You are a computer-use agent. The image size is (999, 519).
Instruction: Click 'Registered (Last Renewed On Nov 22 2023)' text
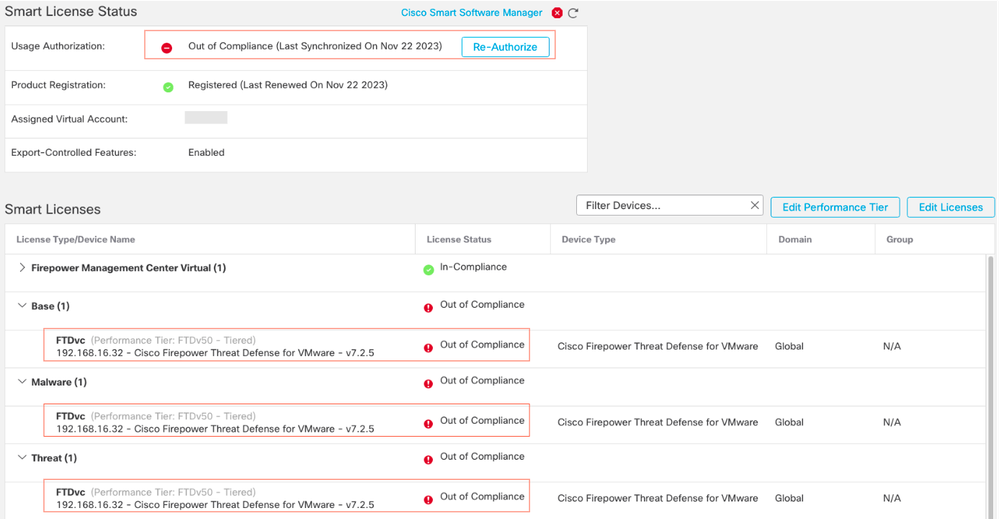point(288,85)
